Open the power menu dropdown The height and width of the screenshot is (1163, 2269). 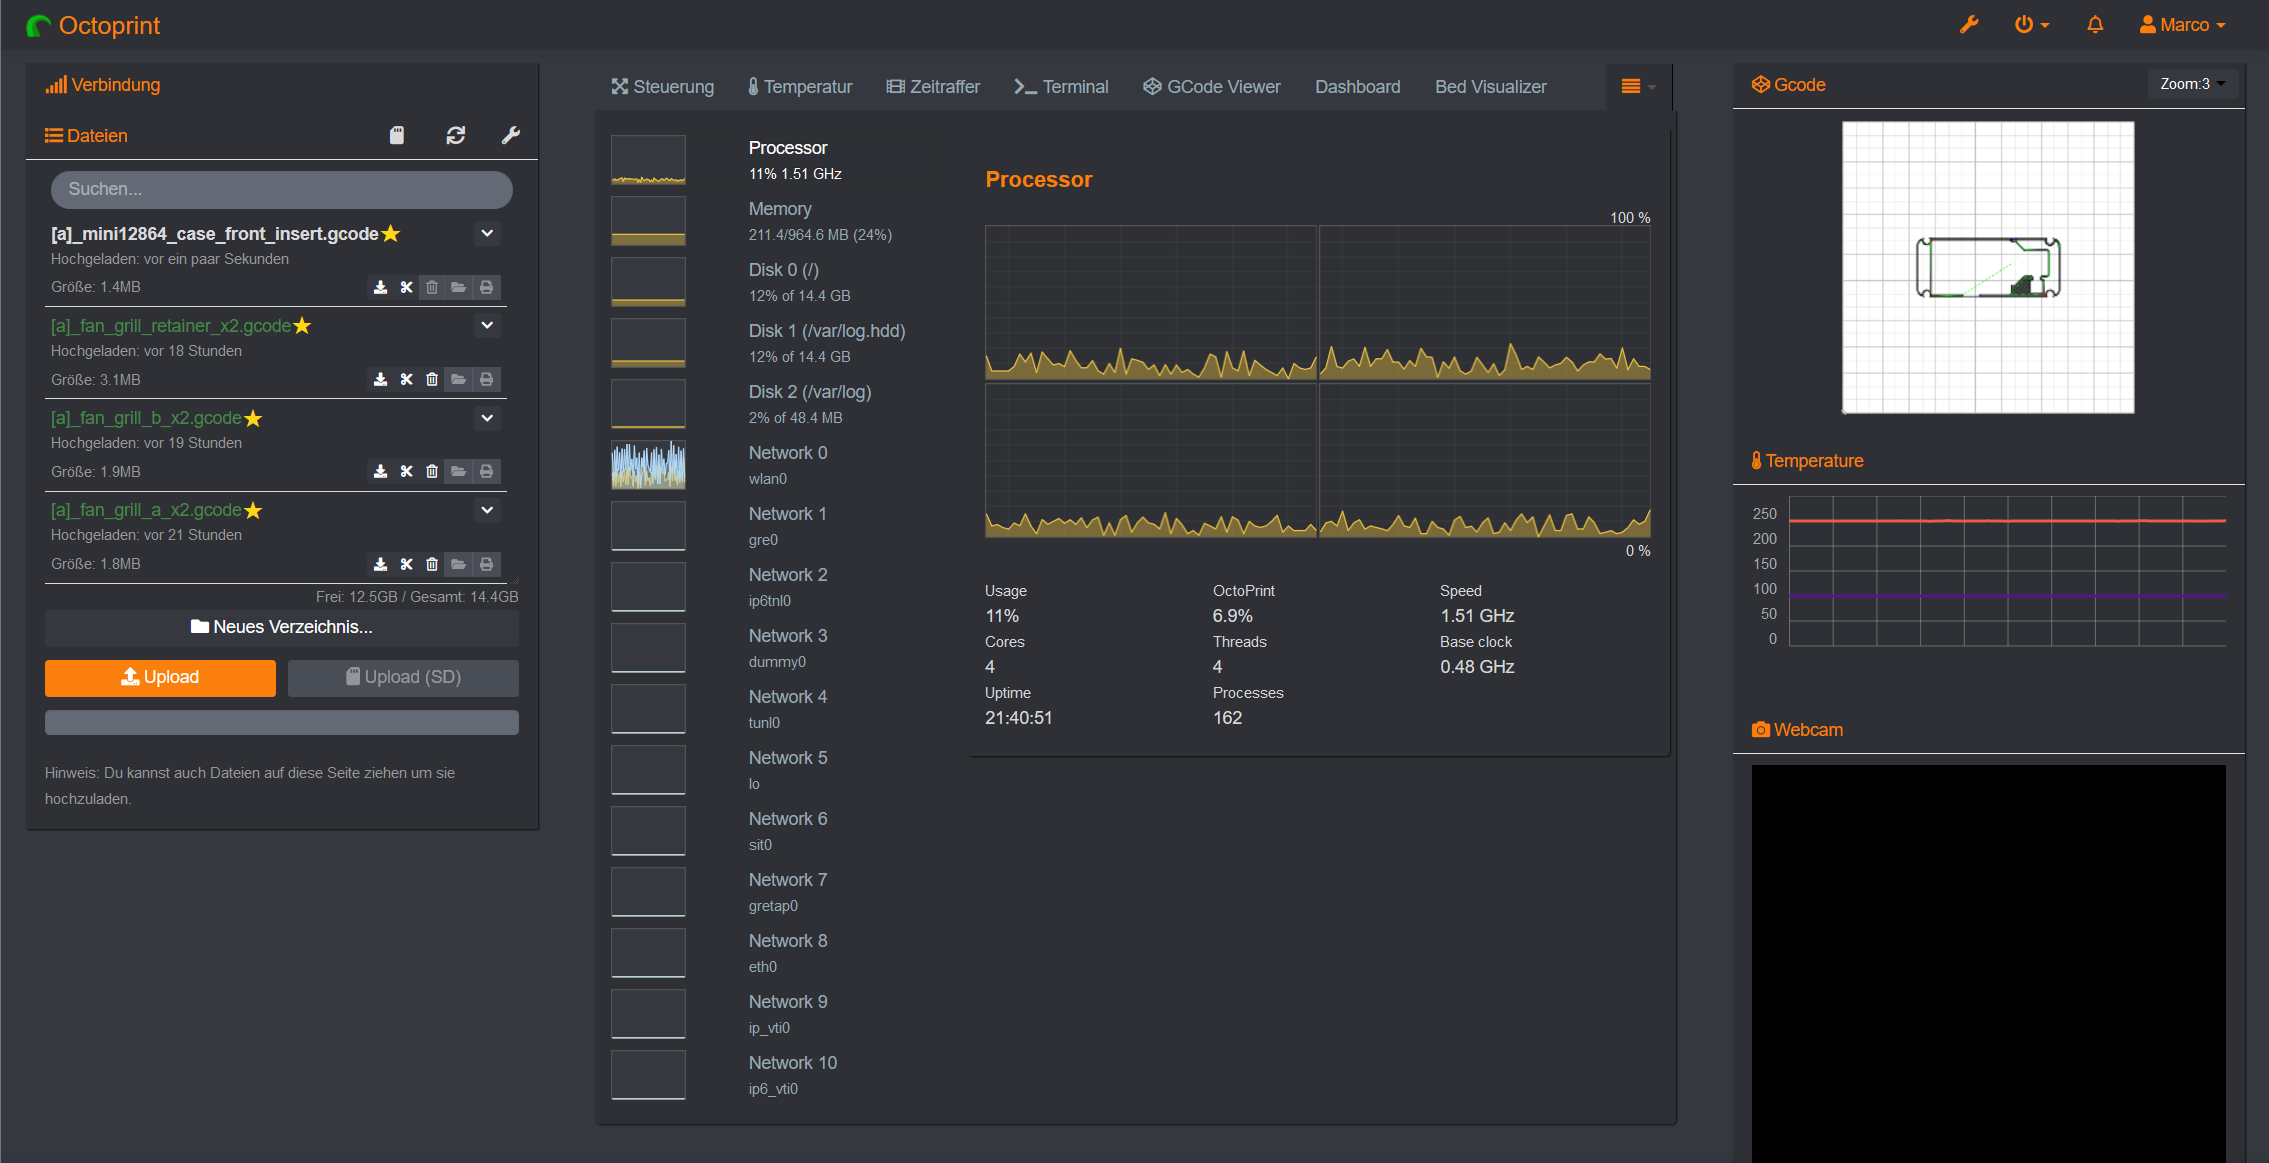(x=2031, y=24)
